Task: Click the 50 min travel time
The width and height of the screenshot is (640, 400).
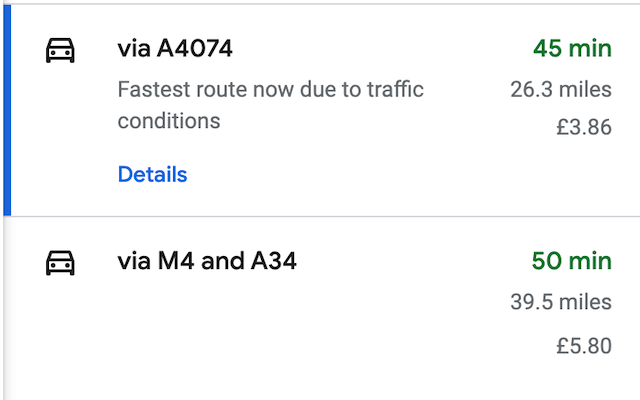Action: (571, 261)
